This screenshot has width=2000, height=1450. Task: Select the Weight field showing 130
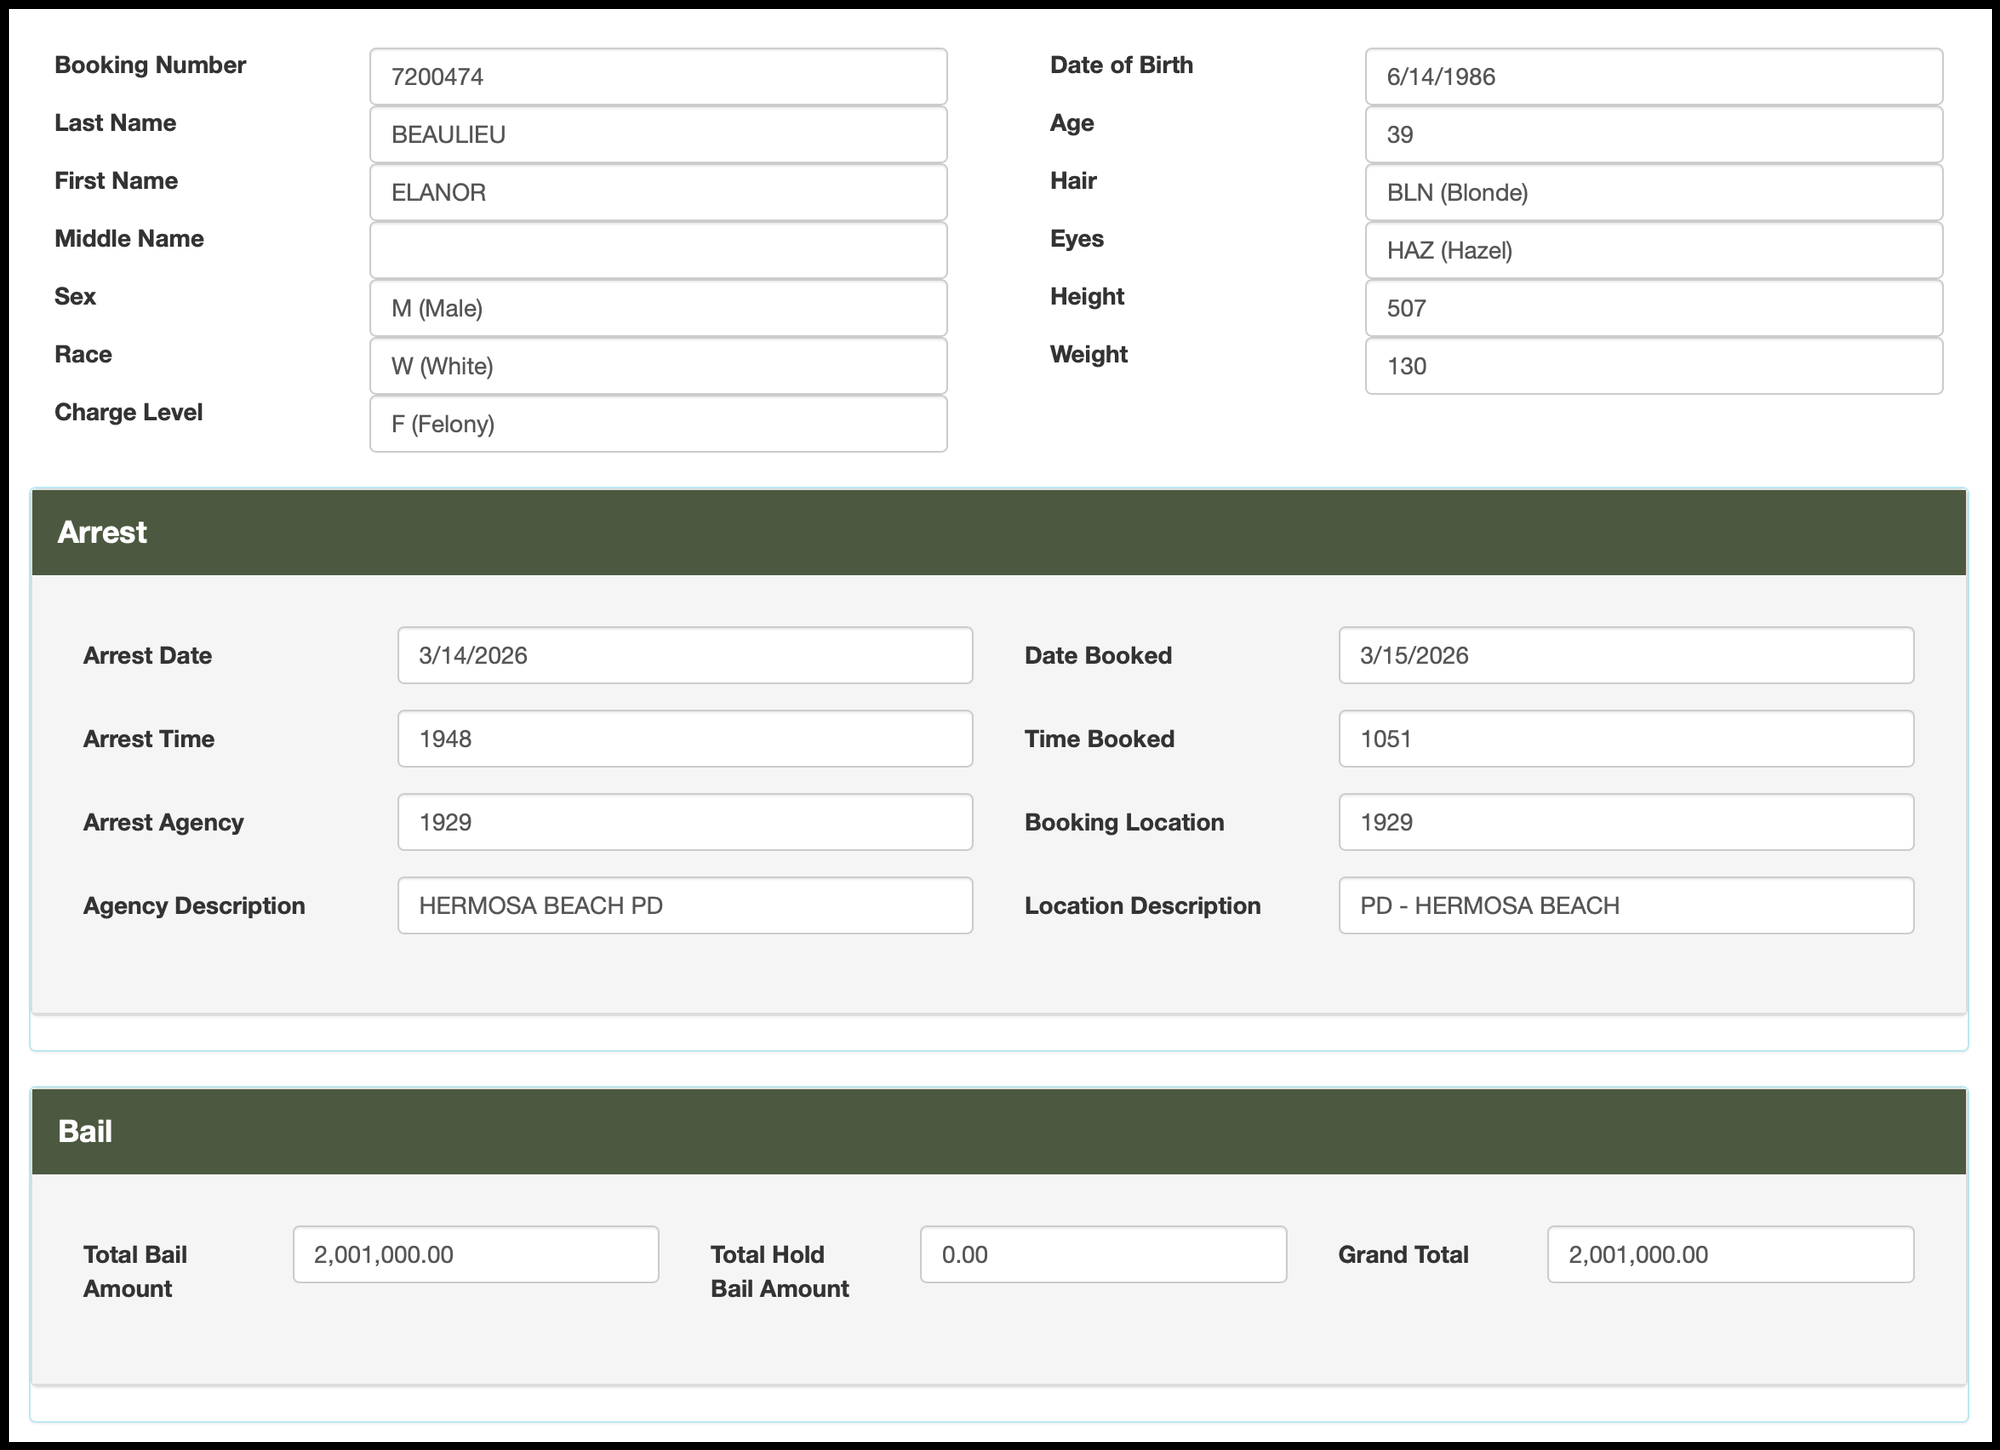click(x=1653, y=367)
